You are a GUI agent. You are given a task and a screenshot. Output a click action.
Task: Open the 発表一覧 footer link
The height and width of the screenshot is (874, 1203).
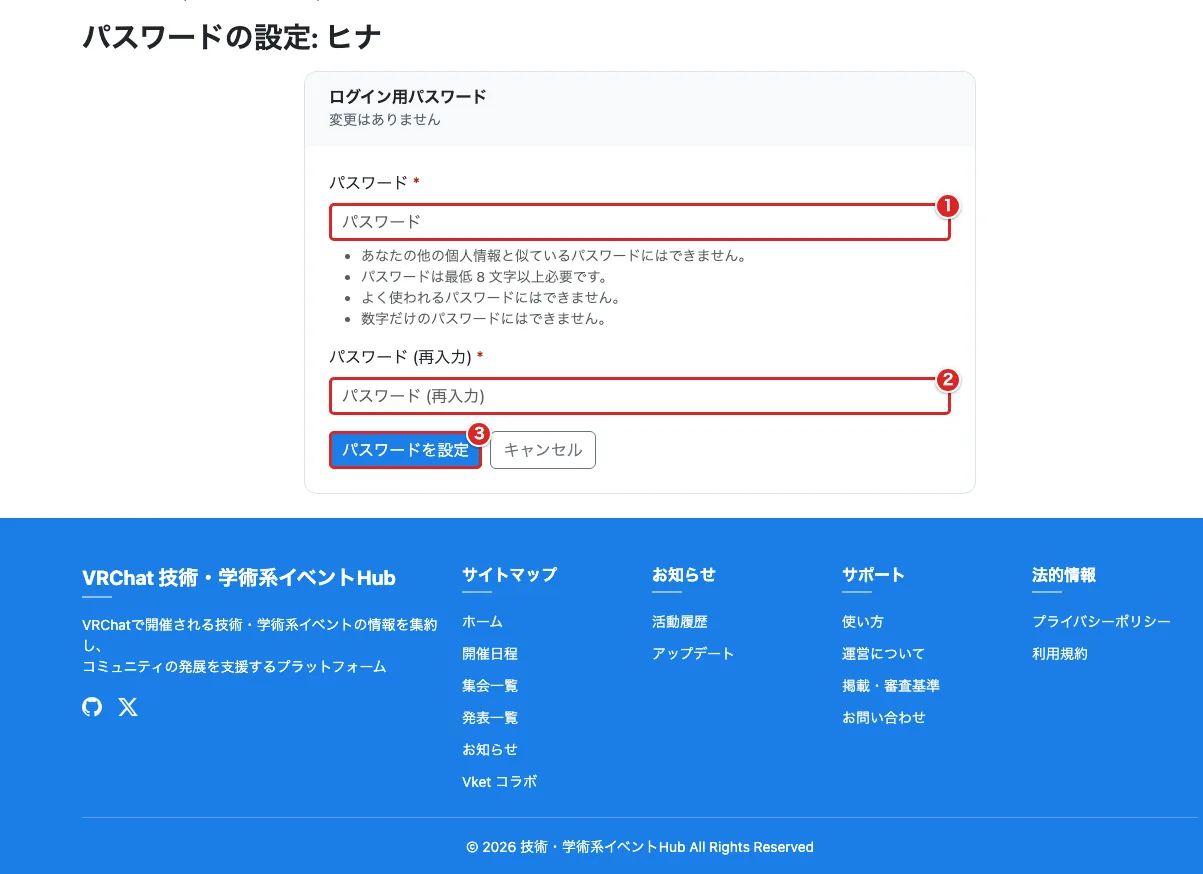(490, 718)
